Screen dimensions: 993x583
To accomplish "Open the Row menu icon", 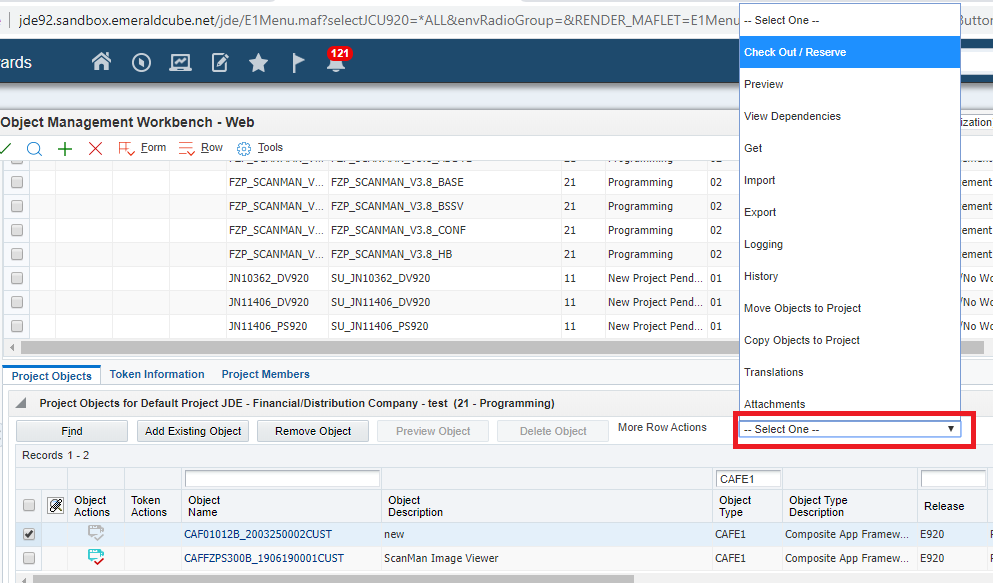I will [186, 149].
